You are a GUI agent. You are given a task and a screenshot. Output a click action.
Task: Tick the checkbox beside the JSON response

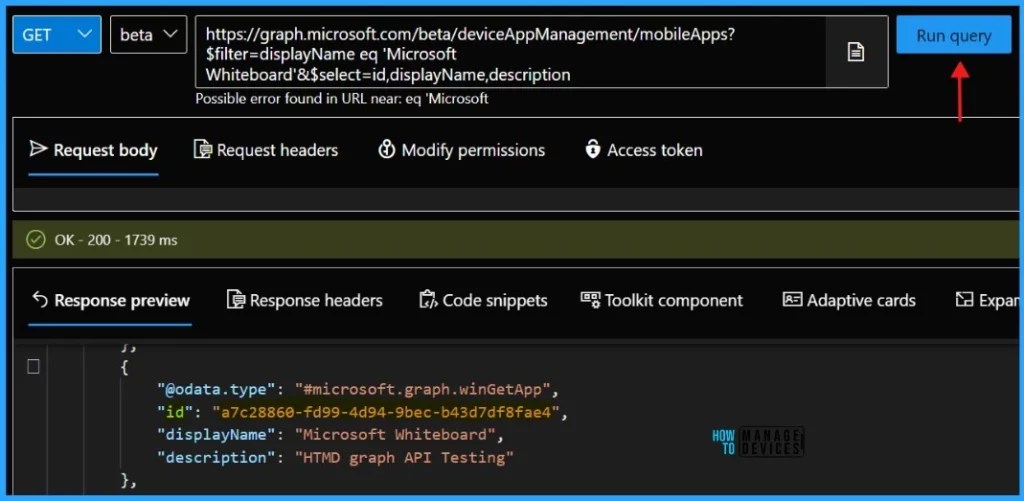click(x=33, y=367)
